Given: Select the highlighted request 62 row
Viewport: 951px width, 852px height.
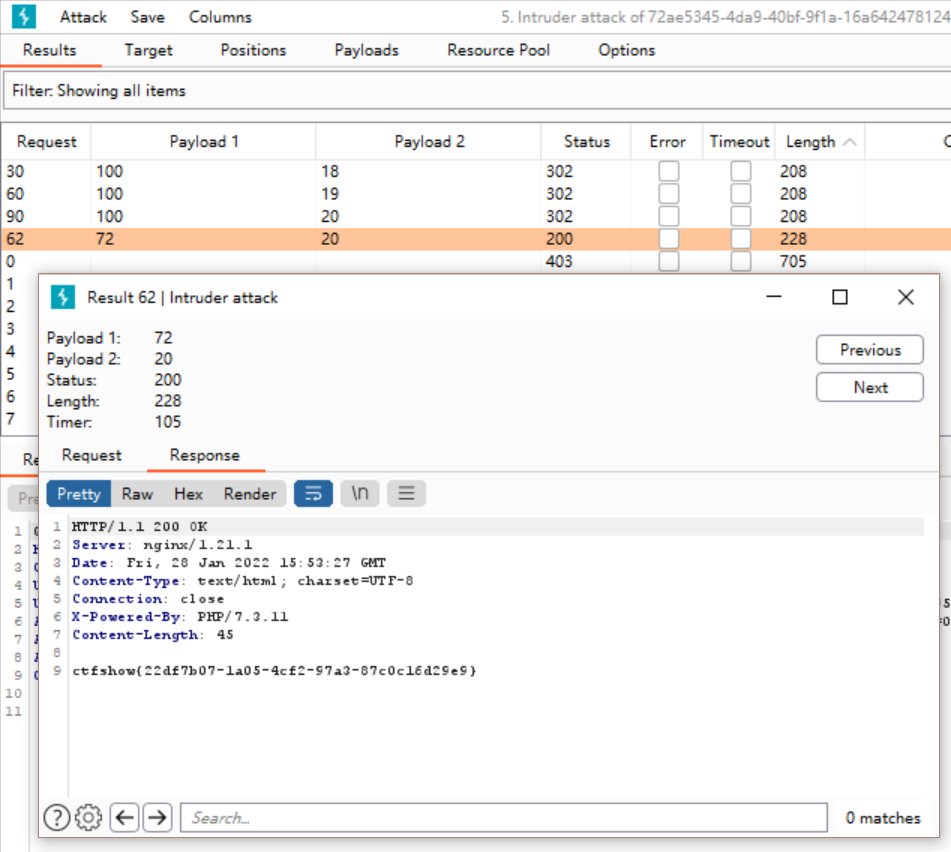Looking at the screenshot, I should tap(477, 239).
